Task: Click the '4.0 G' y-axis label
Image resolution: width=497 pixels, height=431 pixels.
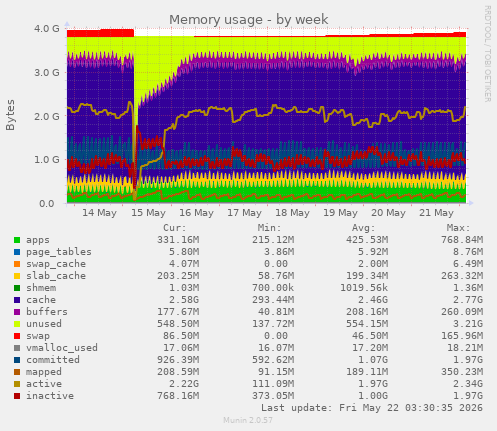Action: [47, 29]
